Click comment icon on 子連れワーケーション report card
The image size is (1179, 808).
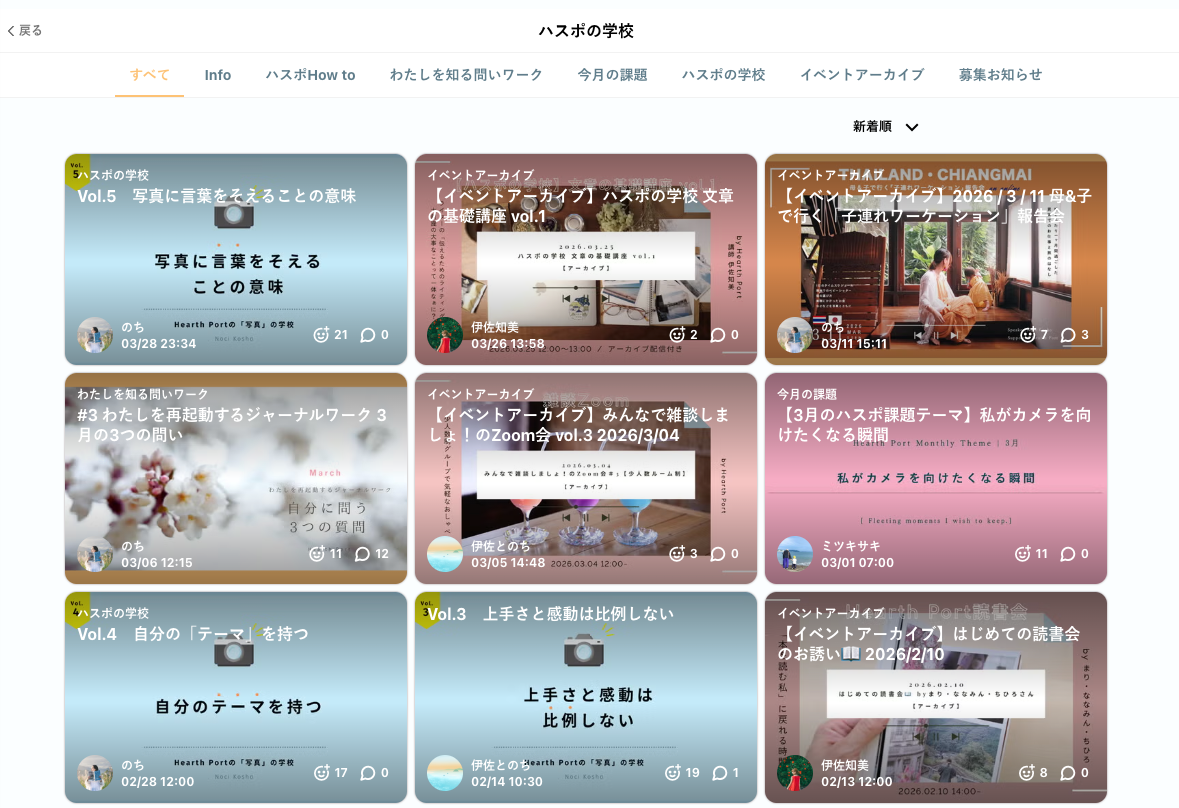pyautogui.click(x=1068, y=335)
